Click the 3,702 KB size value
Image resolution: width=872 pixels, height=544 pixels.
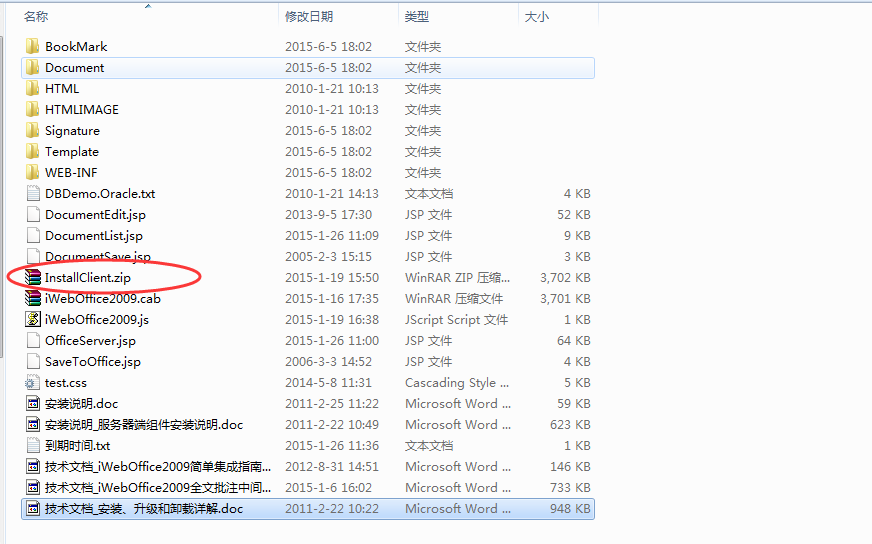tap(565, 278)
